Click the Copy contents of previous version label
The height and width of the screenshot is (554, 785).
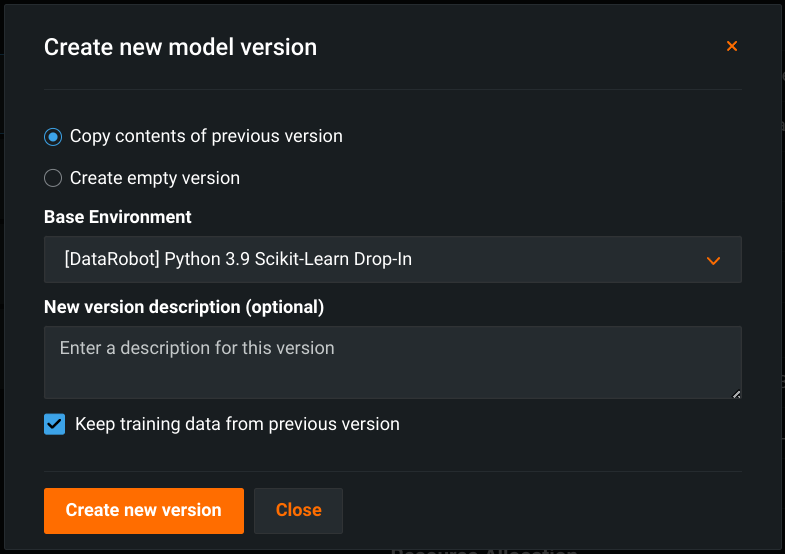pyautogui.click(x=206, y=136)
